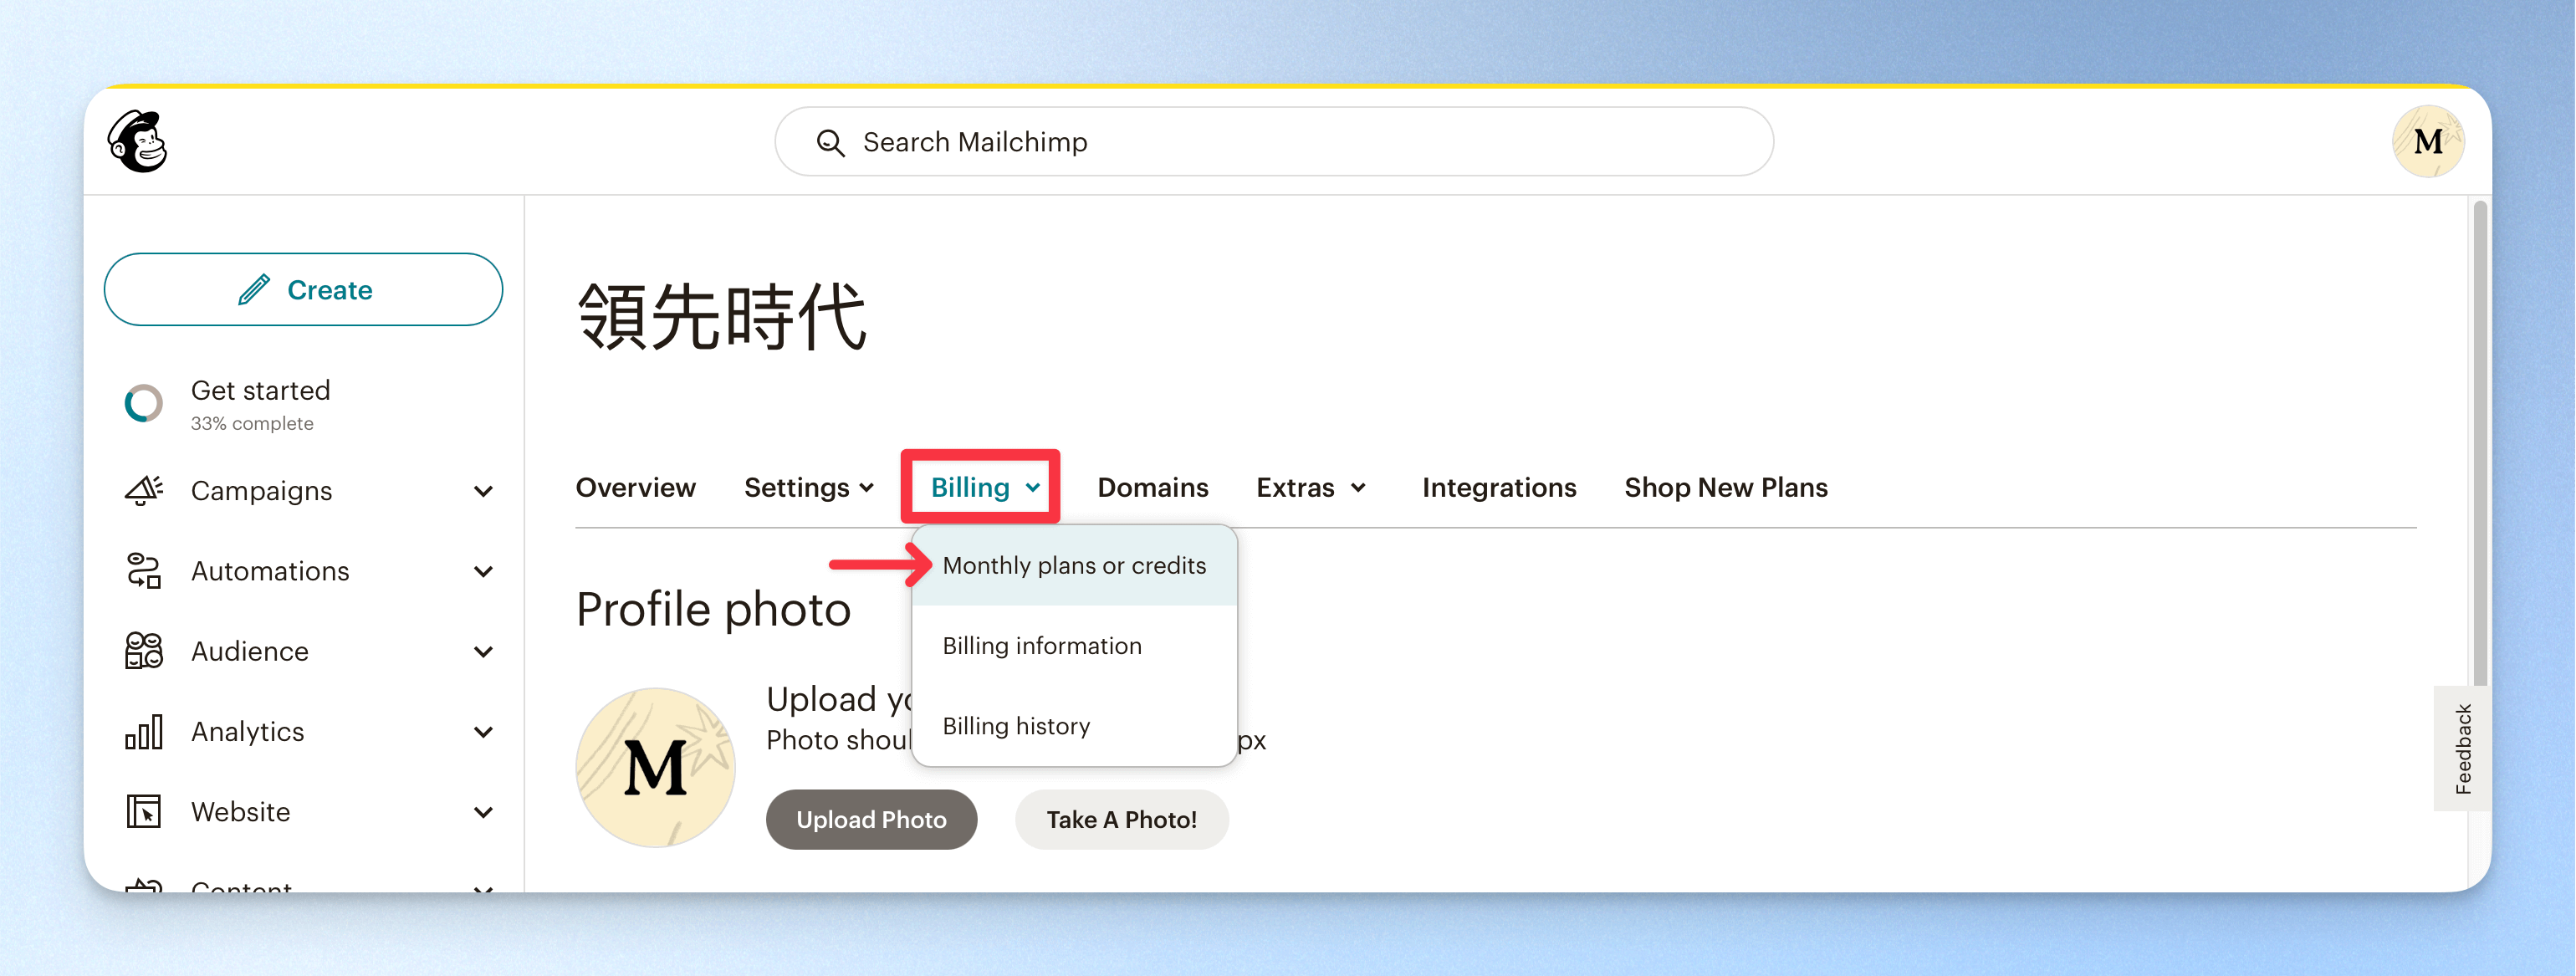Screen dimensions: 2576x976
Task: Click the Profile photo heading
Action: click(713, 610)
